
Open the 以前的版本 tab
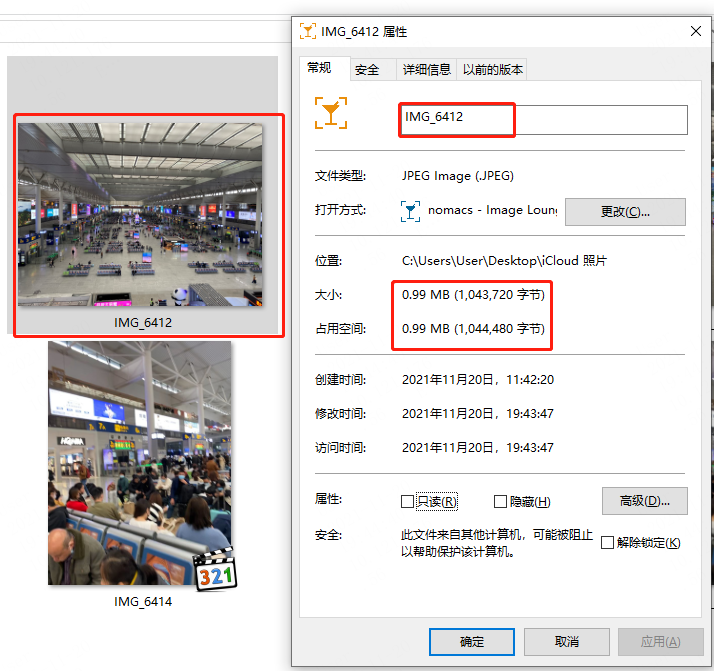click(x=492, y=70)
